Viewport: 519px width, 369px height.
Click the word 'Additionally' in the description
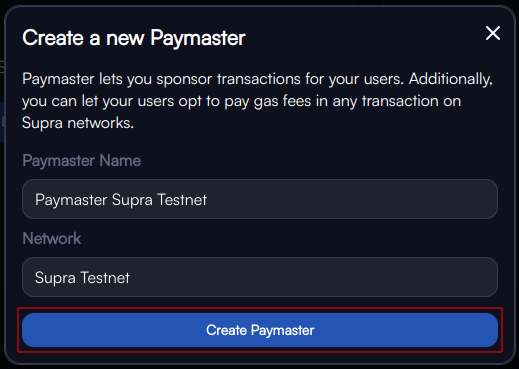tap(451, 80)
